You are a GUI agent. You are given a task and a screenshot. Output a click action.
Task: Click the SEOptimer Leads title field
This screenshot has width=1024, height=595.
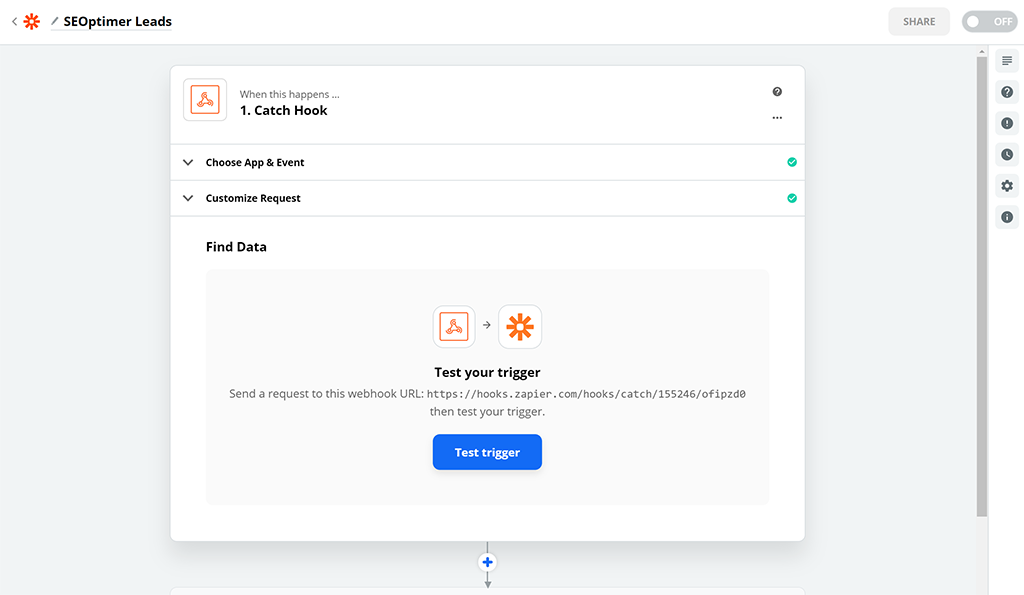(x=117, y=21)
